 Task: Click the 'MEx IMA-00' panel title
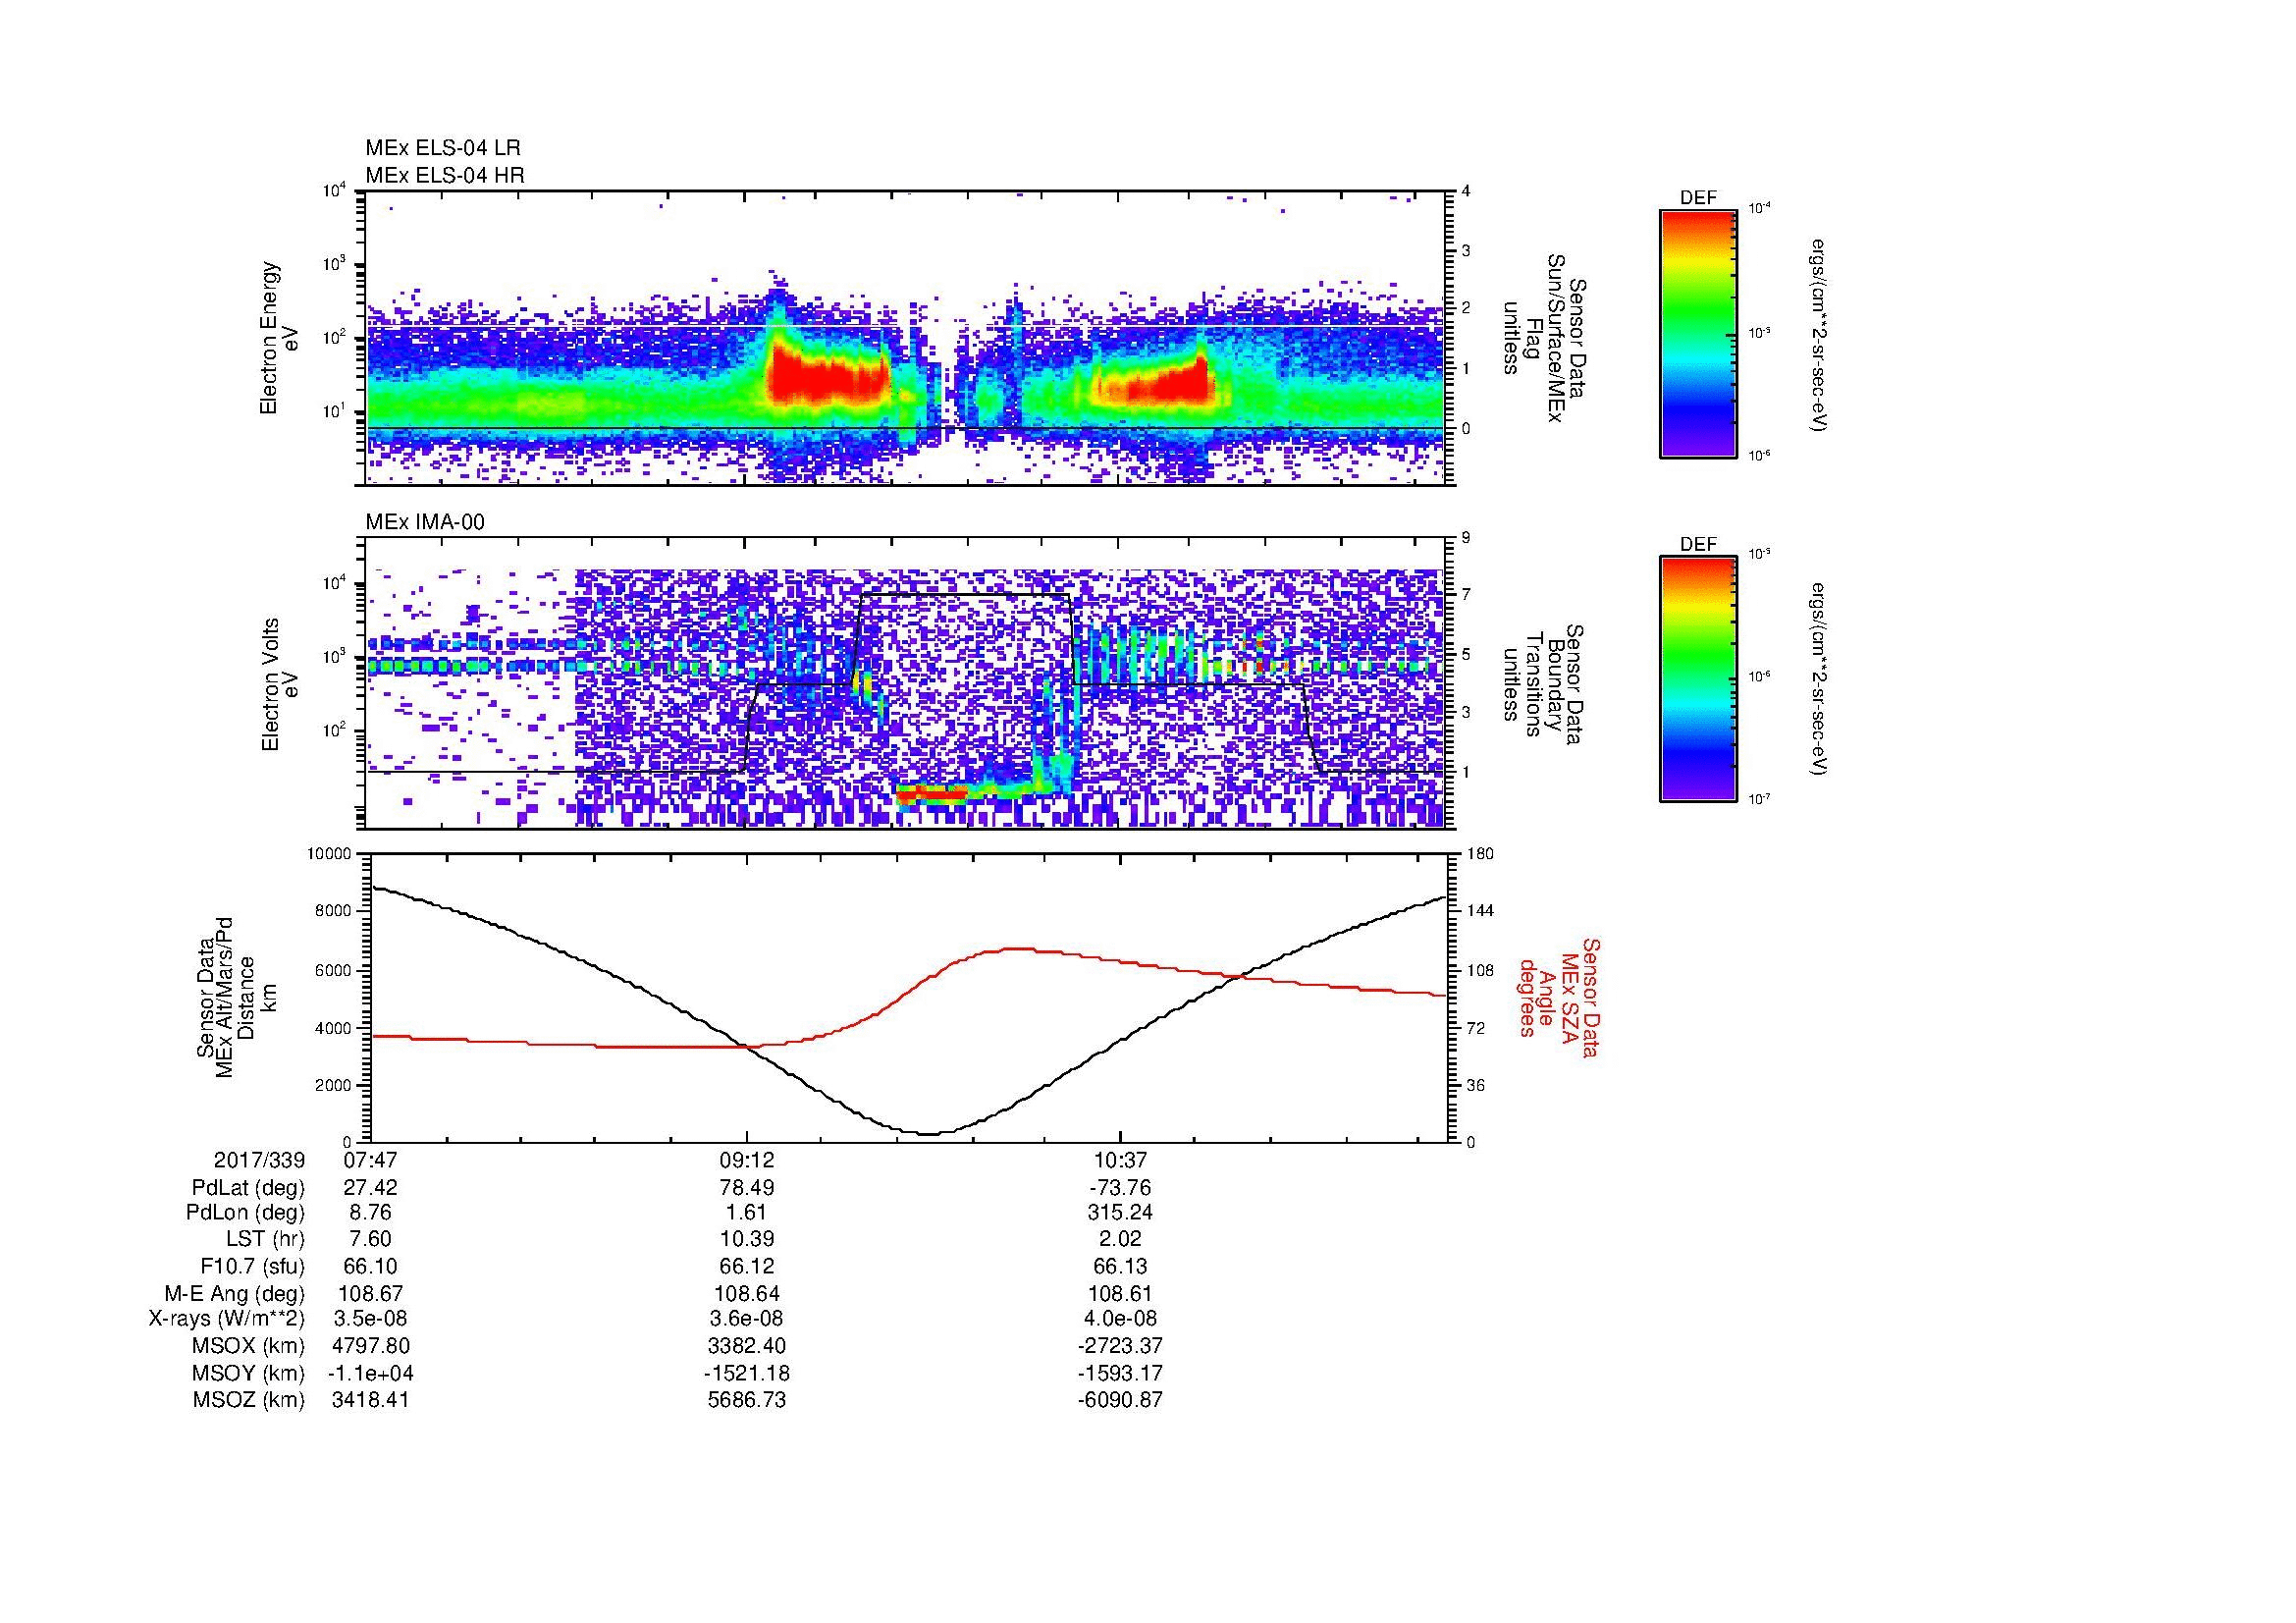[425, 522]
